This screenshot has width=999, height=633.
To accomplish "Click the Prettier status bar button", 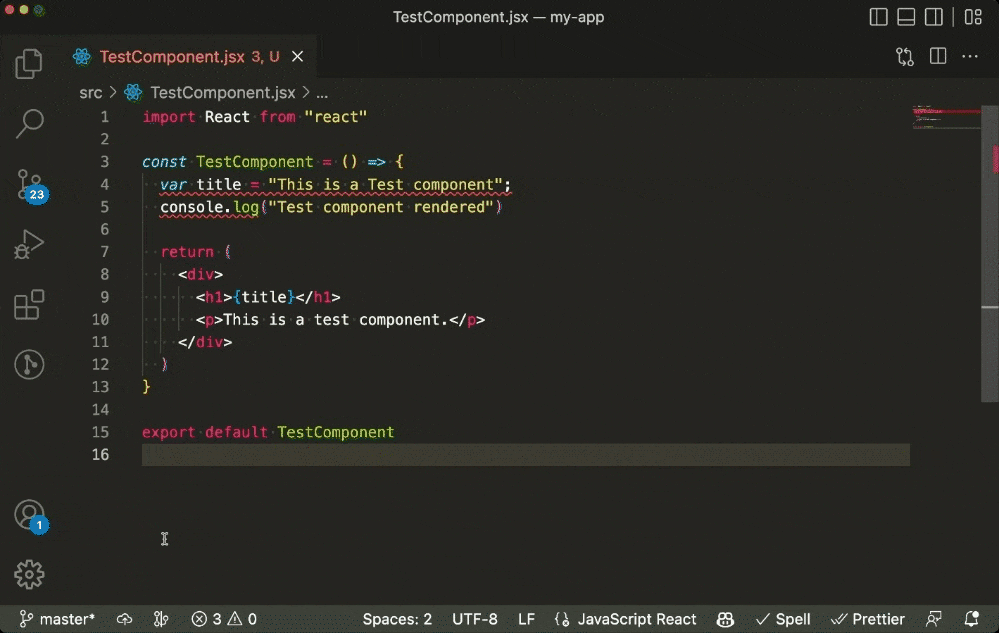I will coord(868,619).
